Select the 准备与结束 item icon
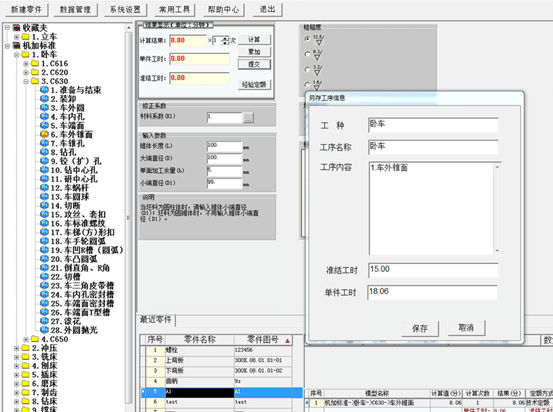Image resolution: width=553 pixels, height=412 pixels. pyautogui.click(x=44, y=90)
